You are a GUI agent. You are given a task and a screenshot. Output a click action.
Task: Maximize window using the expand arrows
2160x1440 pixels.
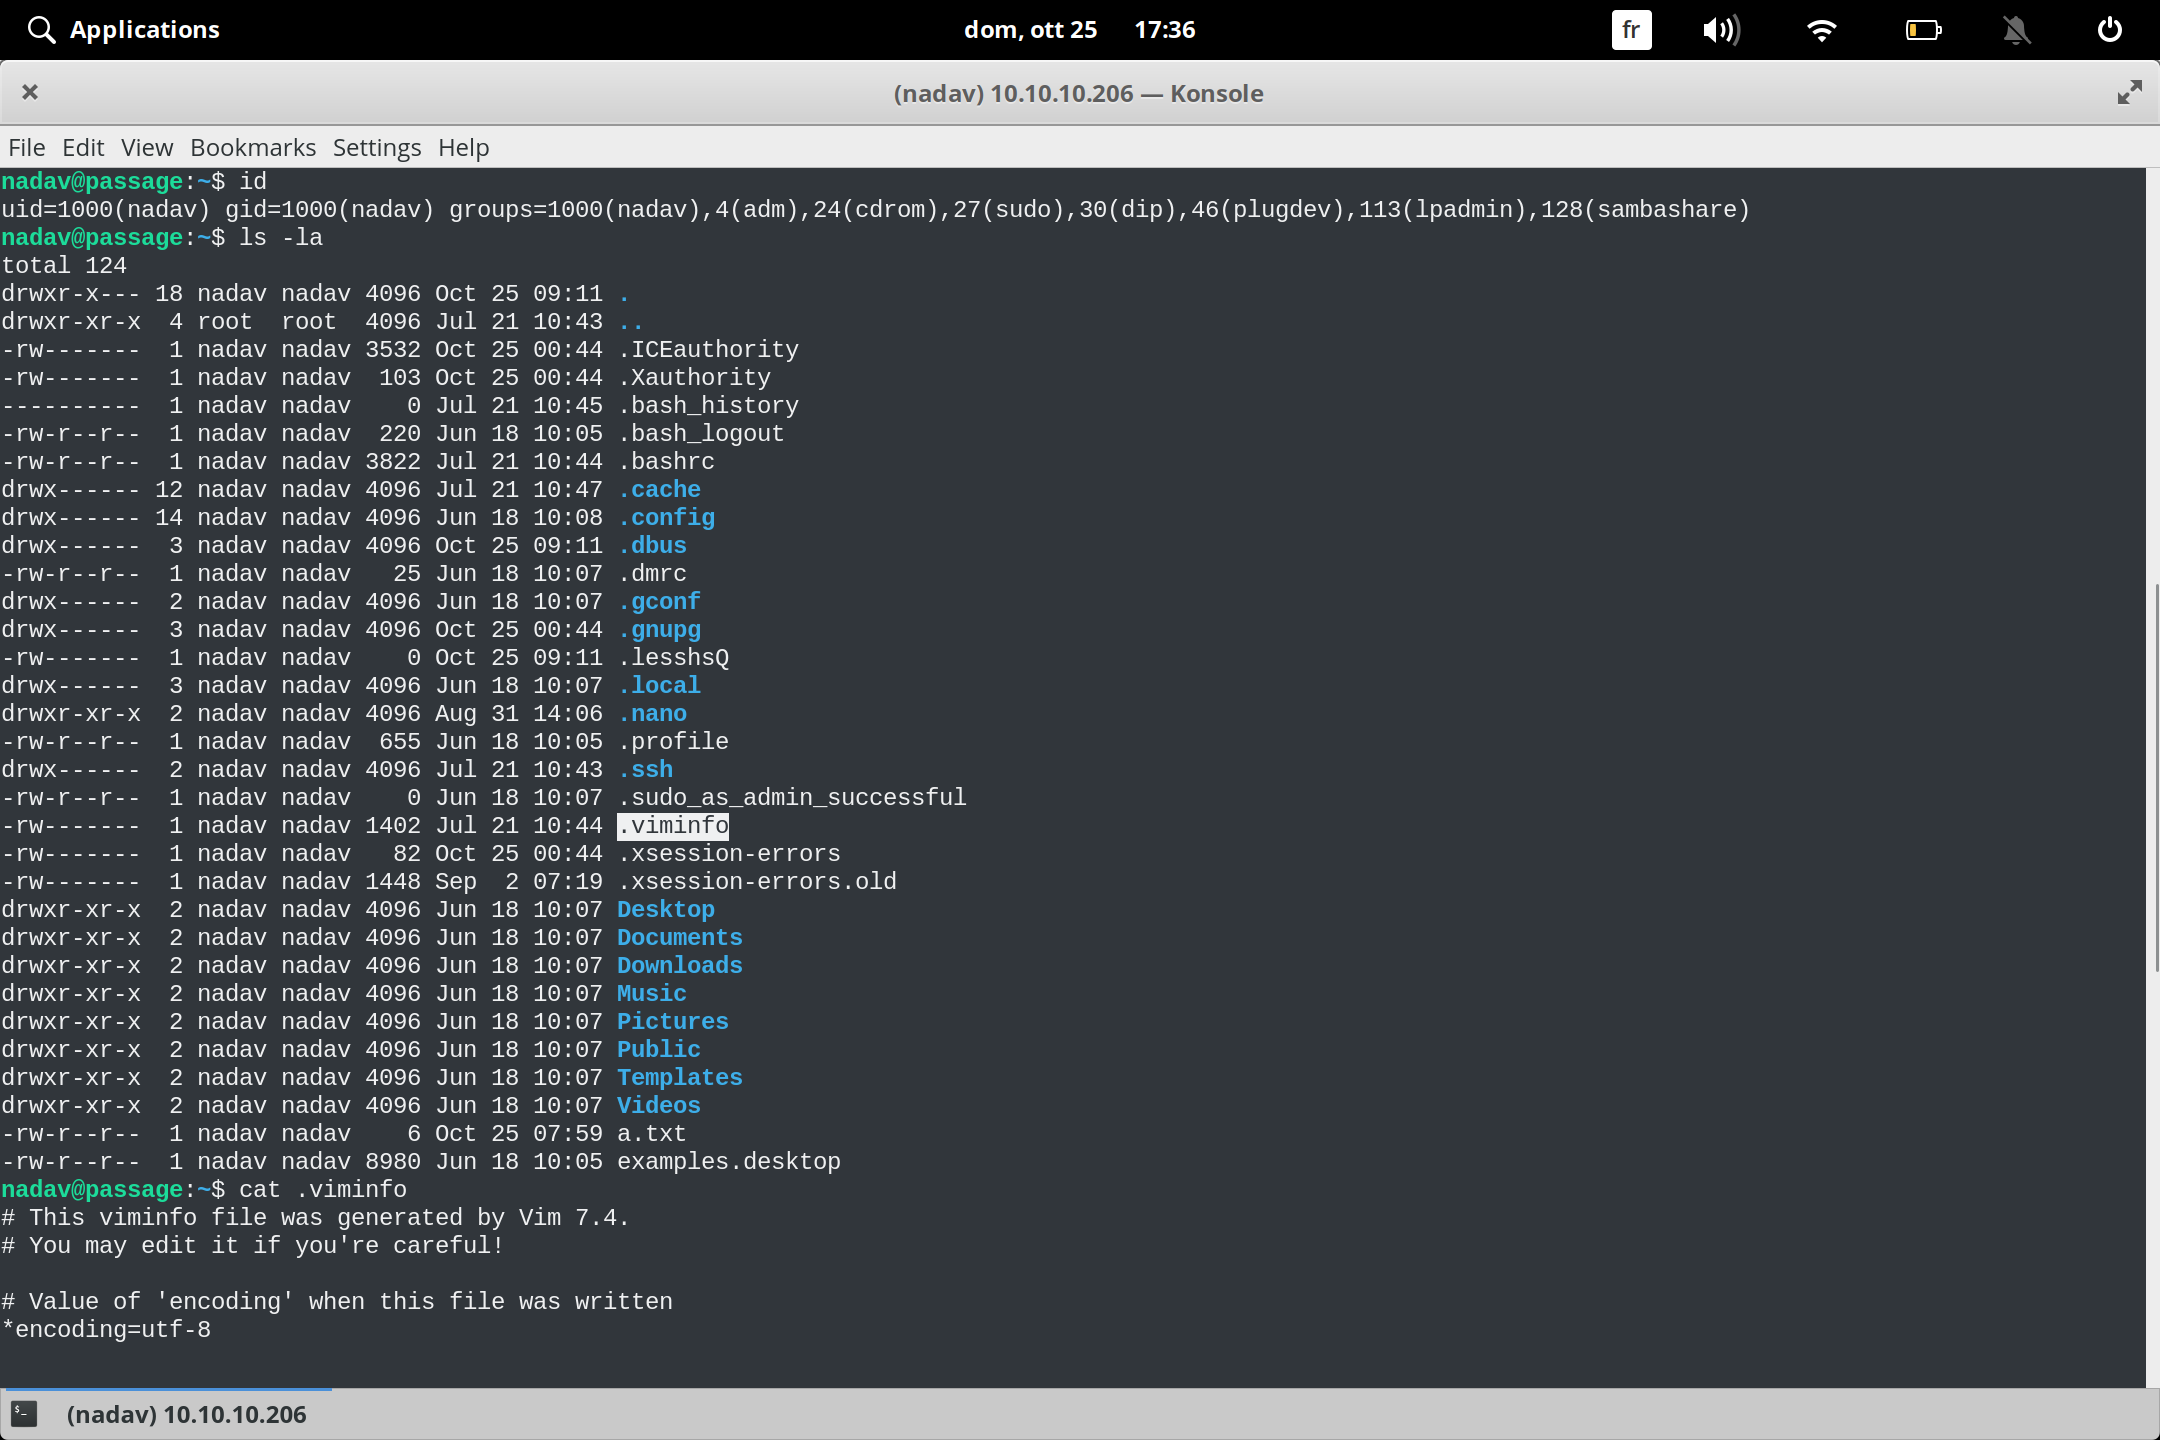pyautogui.click(x=2129, y=92)
